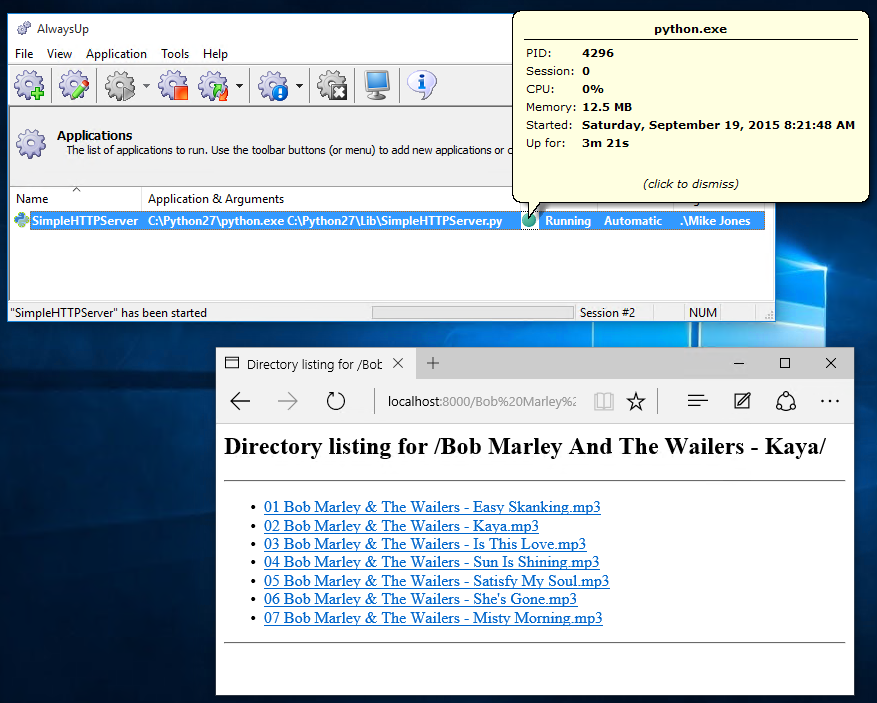
Task: Open 05 Satisfy My Soul.mp3 link
Action: coord(436,581)
